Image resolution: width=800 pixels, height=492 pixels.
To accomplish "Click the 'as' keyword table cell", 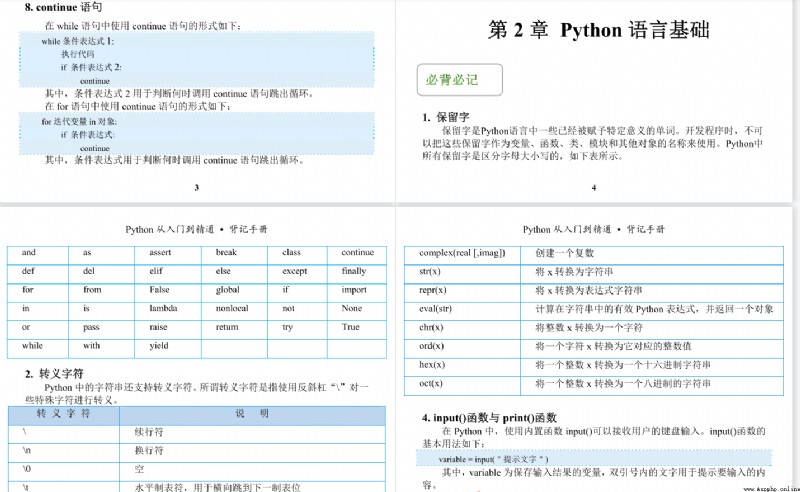I will (x=102, y=256).
